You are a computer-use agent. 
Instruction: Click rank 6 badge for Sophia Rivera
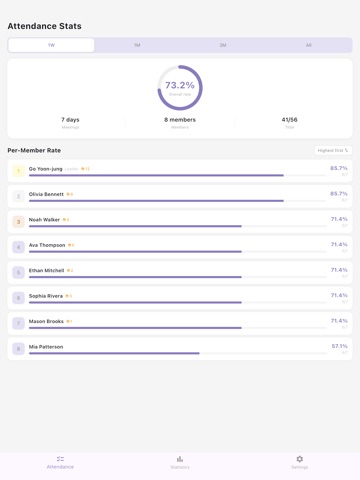click(x=18, y=298)
